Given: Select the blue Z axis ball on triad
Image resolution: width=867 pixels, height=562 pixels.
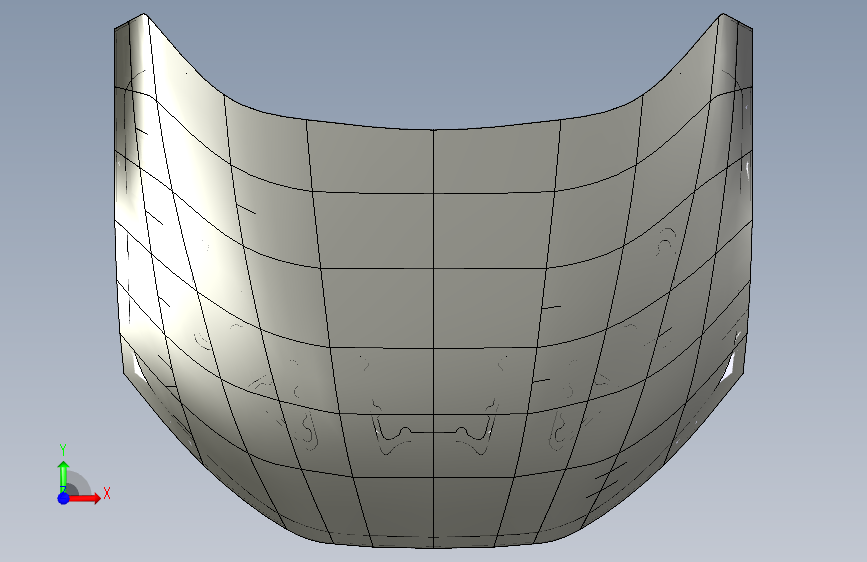Looking at the screenshot, I should pyautogui.click(x=63, y=498).
